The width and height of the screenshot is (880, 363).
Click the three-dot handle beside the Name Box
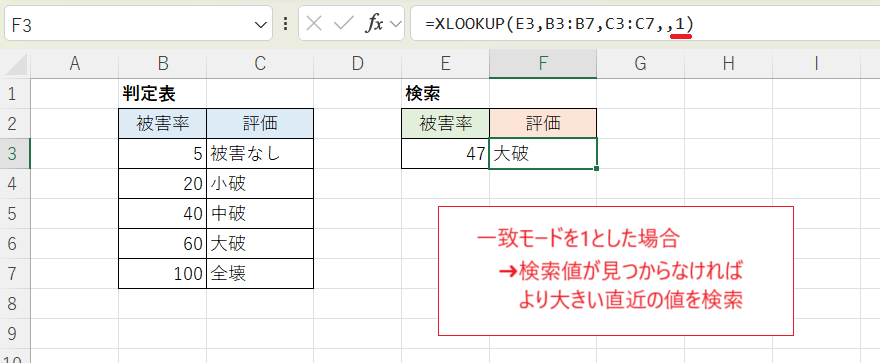(286, 24)
